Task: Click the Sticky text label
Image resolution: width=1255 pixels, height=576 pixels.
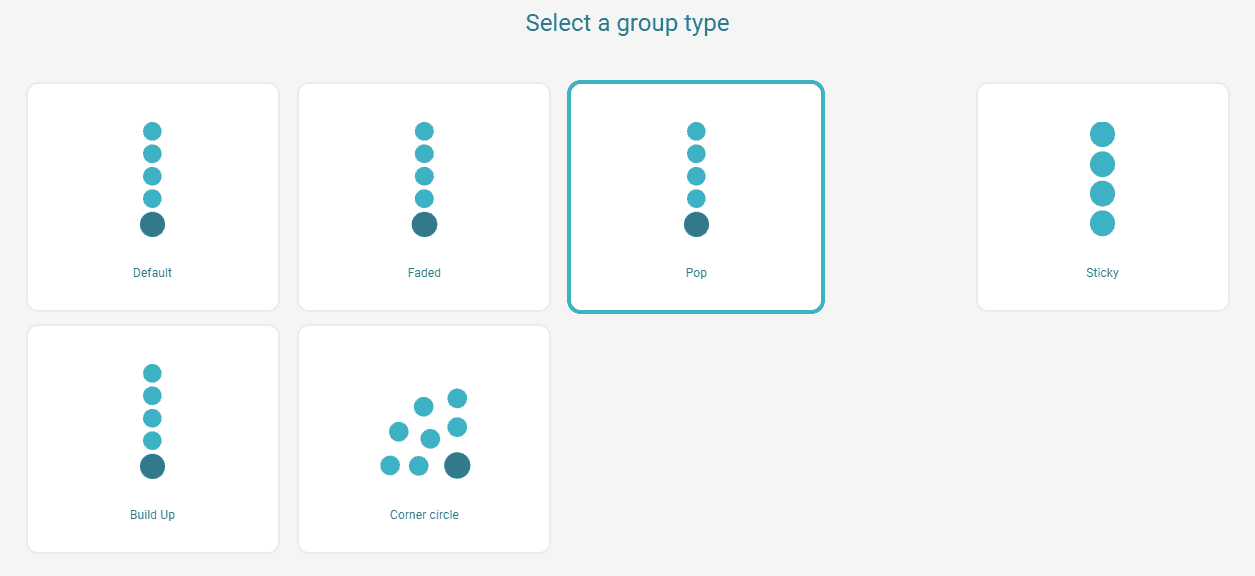Action: coord(1102,272)
